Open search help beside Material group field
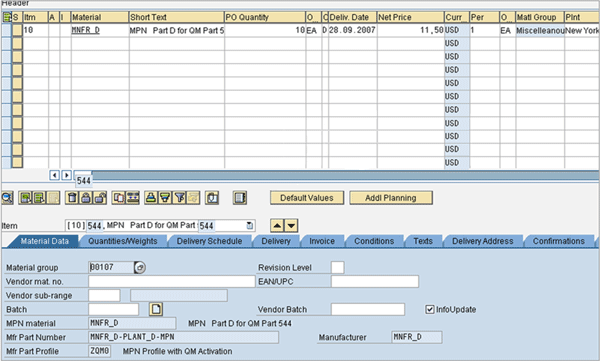 (x=140, y=267)
